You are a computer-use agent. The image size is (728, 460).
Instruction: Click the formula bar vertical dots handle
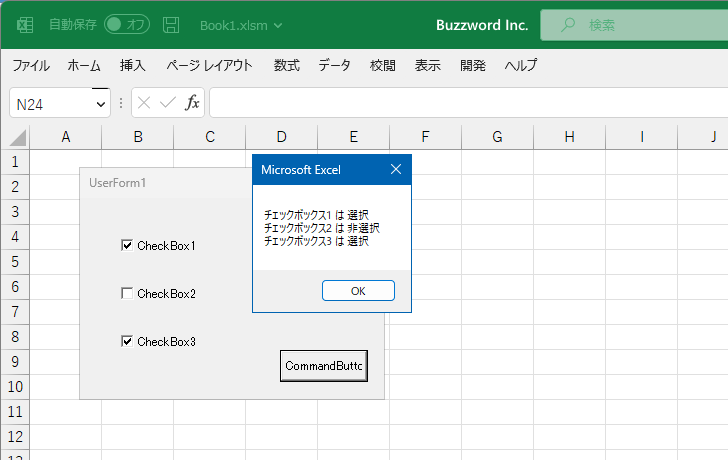tap(121, 103)
